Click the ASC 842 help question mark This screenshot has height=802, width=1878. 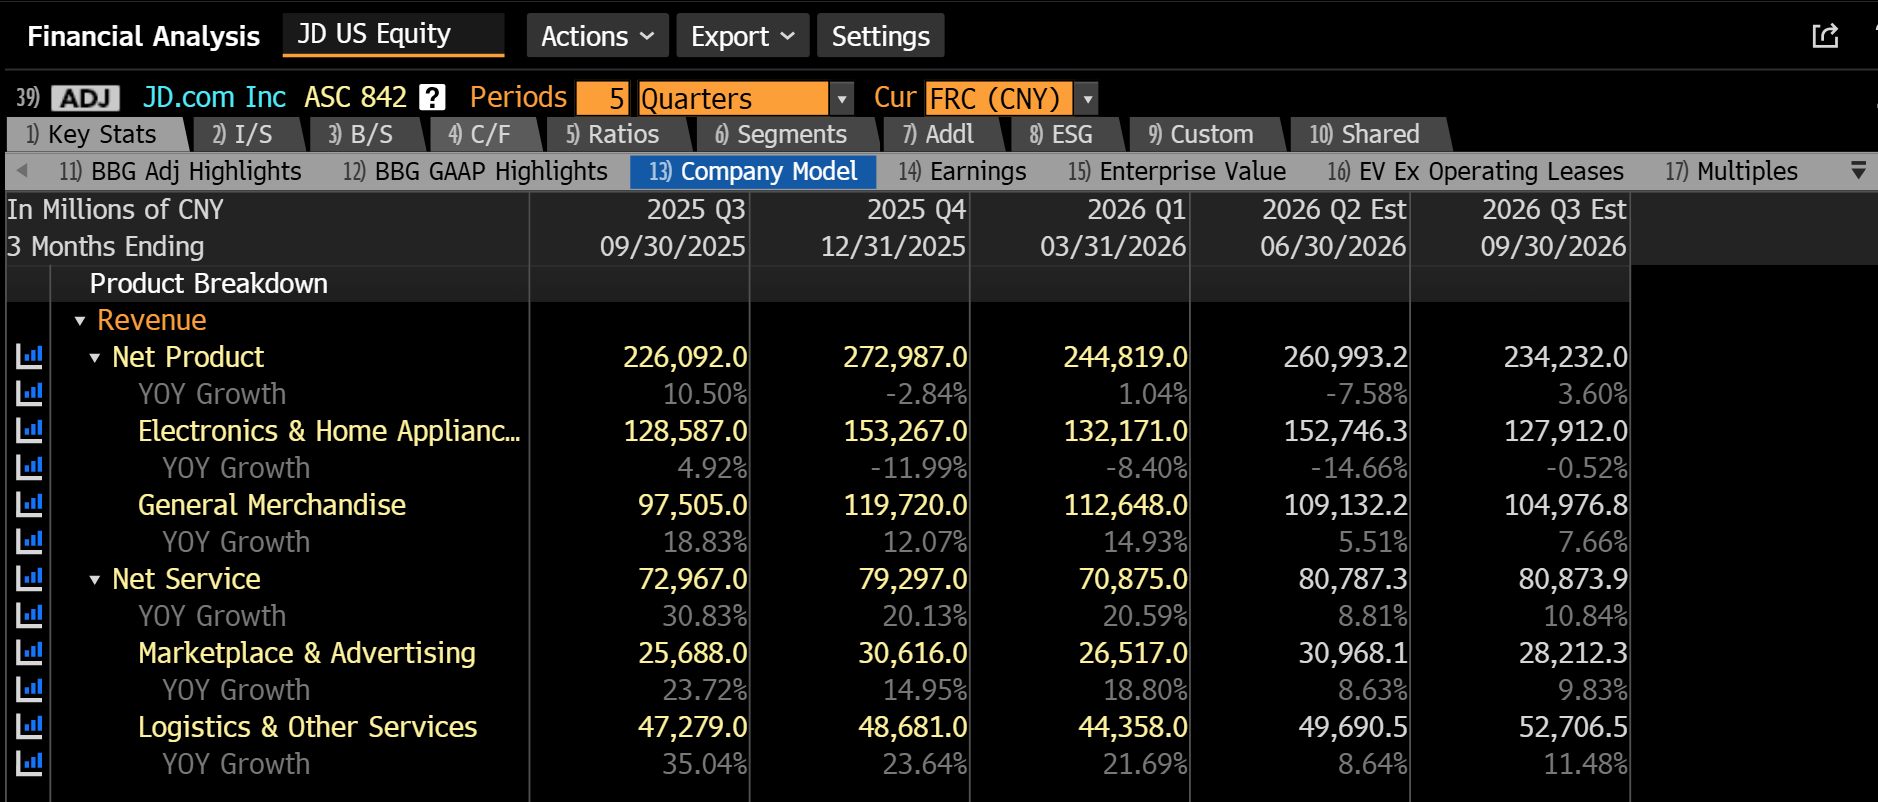coord(432,98)
